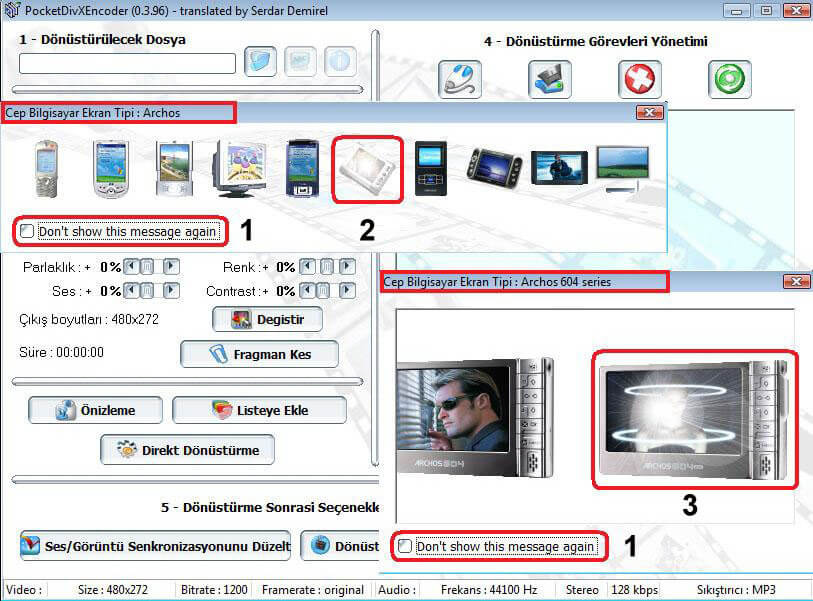Screen dimensions: 813x601
Task: Check 'Don't show this message again' in Archos dialog
Action: tap(28, 232)
